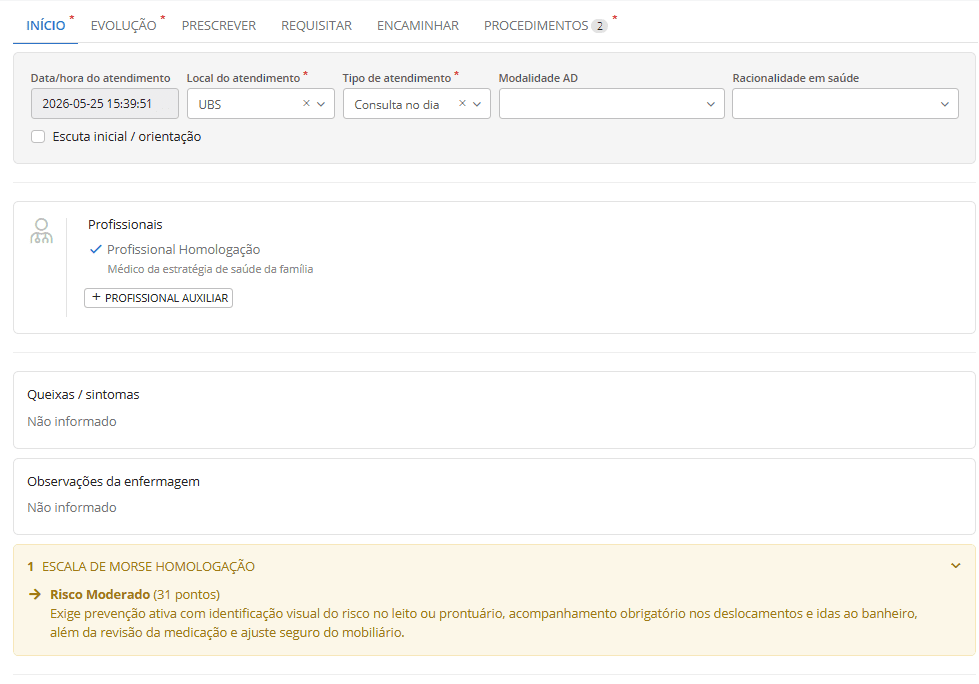This screenshot has width=979, height=684.
Task: Expand Tipo de atendimento dropdown arrow
Action: pyautogui.click(x=478, y=104)
